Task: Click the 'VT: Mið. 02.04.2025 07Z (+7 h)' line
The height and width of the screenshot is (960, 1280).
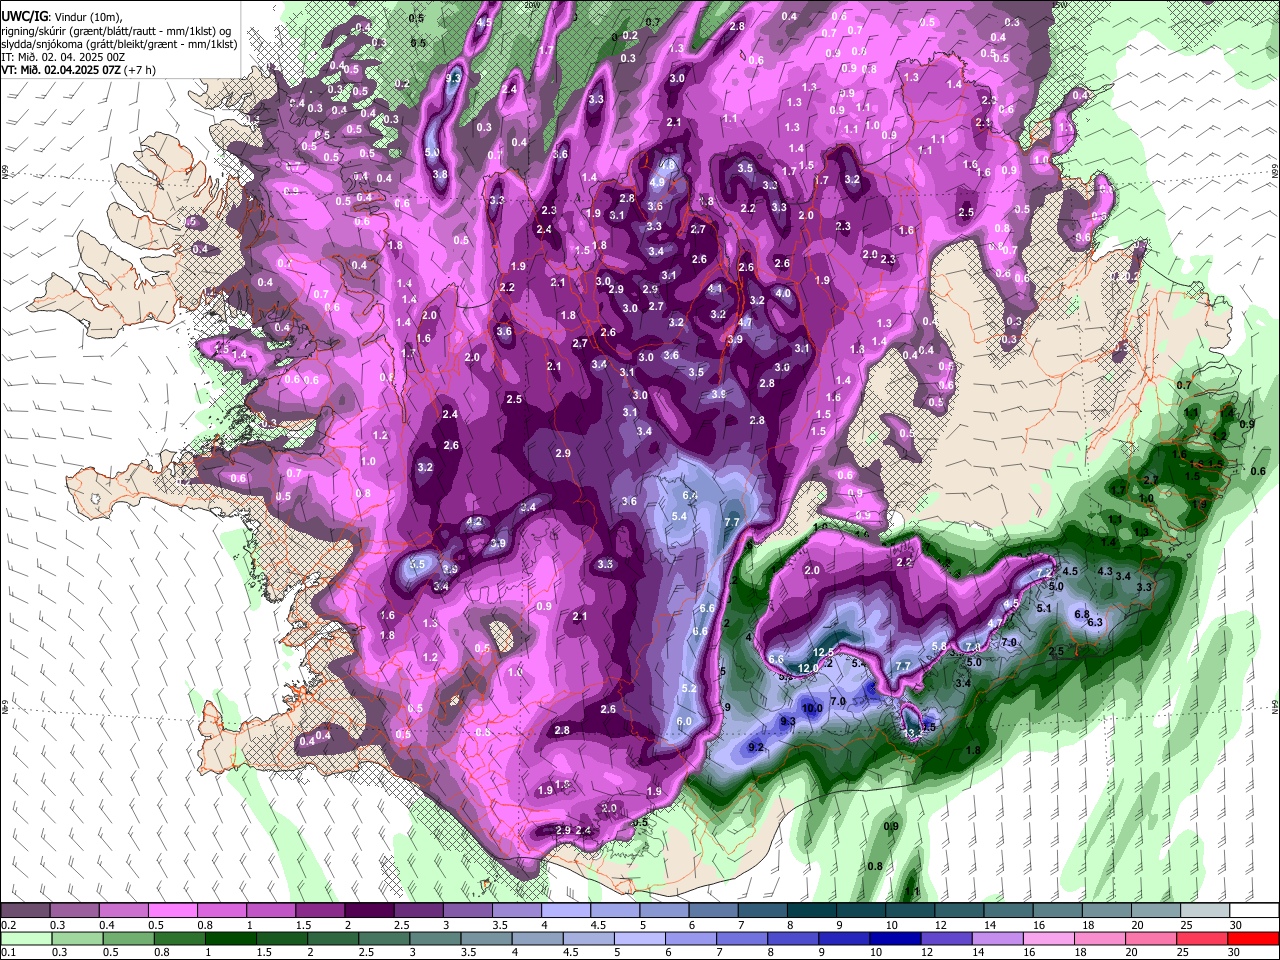Action: click(79, 70)
